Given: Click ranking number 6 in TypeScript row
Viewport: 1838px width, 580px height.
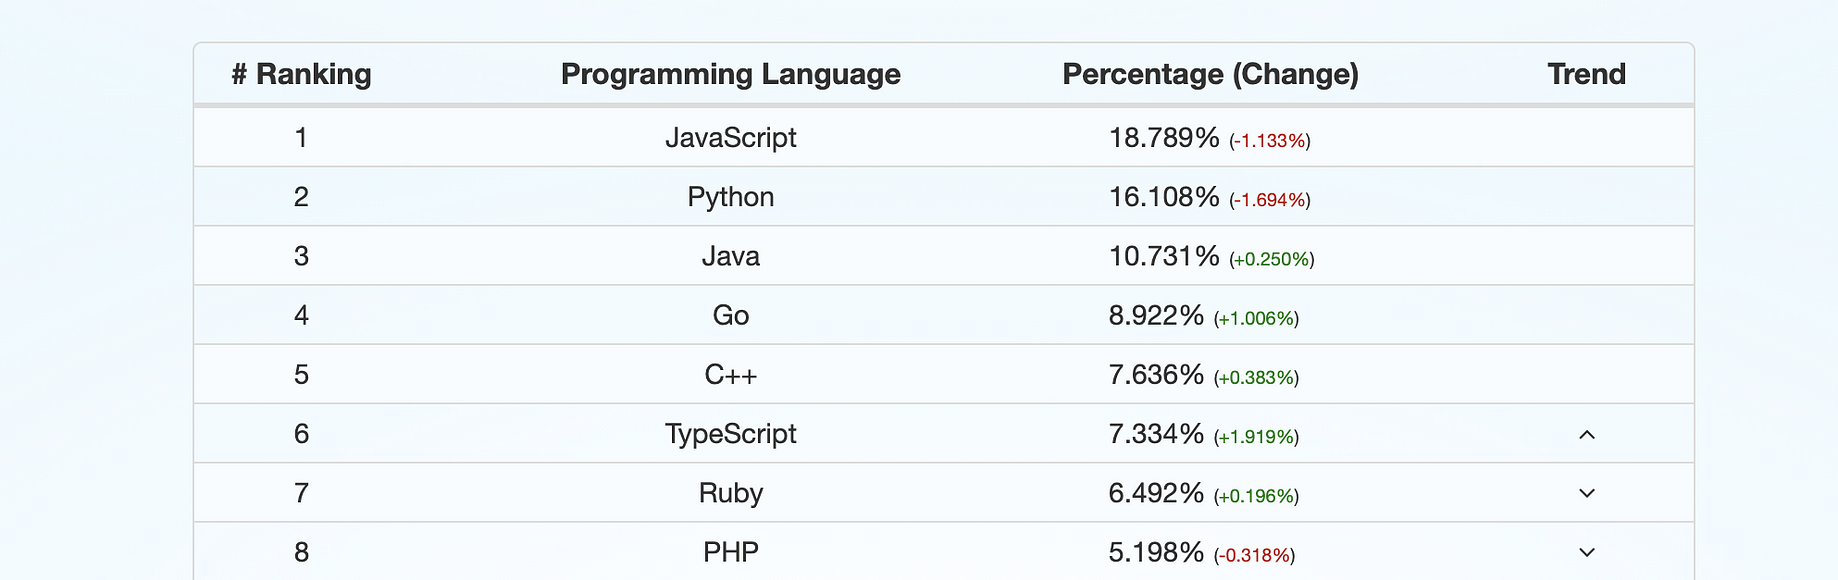Looking at the screenshot, I should (301, 434).
